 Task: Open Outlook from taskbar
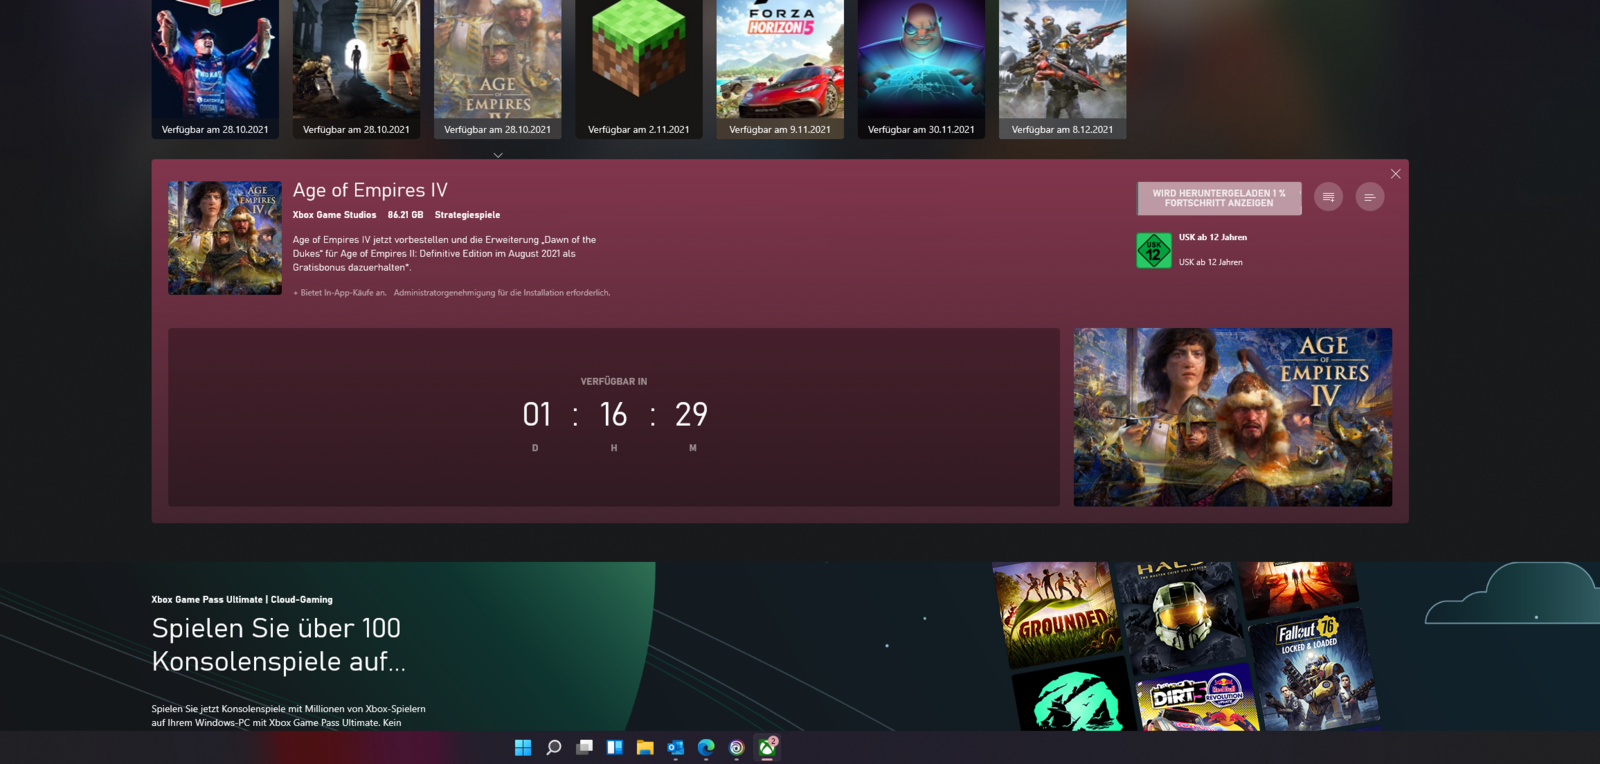(676, 747)
